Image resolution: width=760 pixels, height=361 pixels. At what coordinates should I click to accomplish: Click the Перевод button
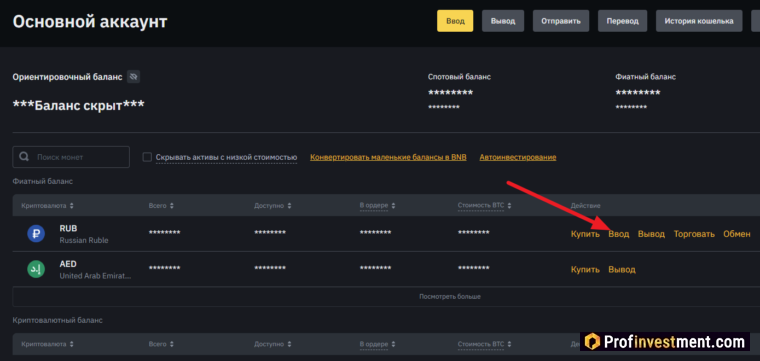pyautogui.click(x=622, y=21)
